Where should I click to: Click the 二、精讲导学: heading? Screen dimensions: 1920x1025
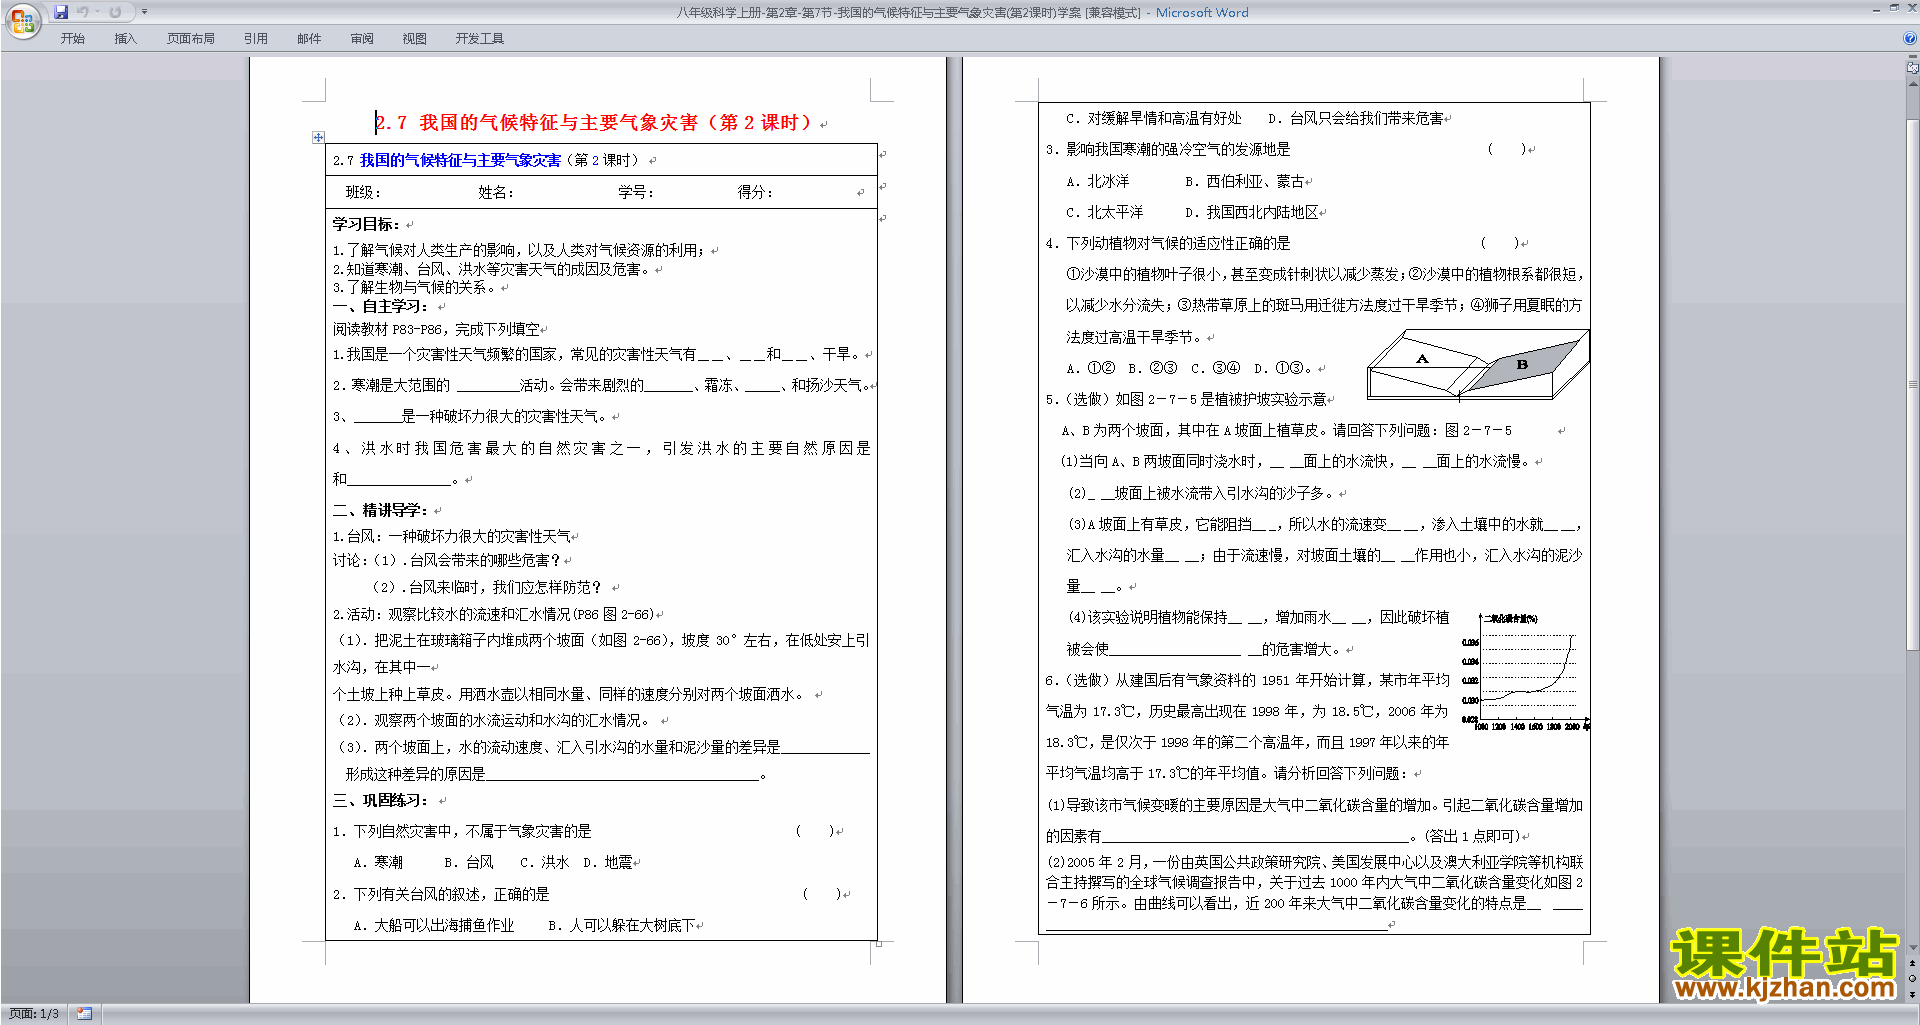[x=380, y=510]
